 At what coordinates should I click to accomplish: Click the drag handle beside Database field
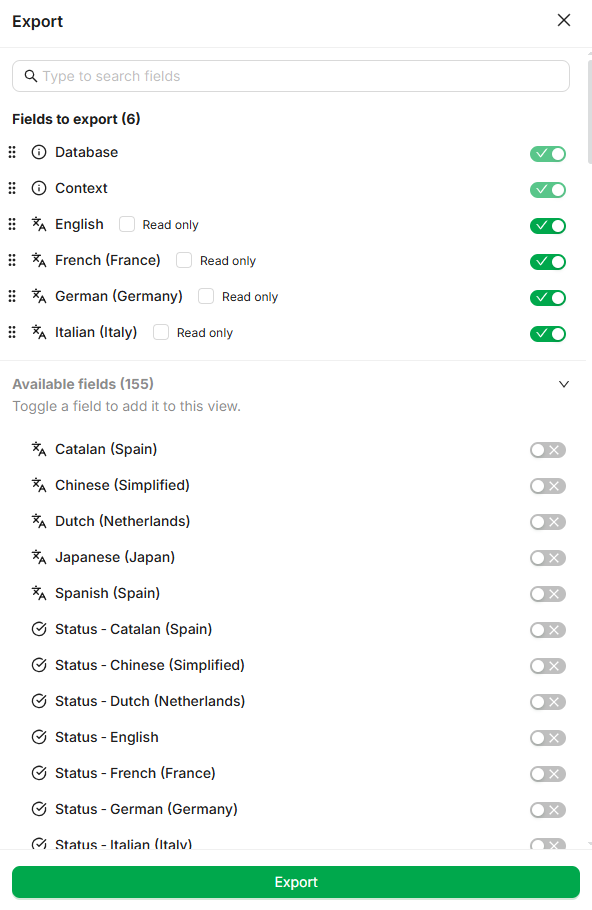12,152
